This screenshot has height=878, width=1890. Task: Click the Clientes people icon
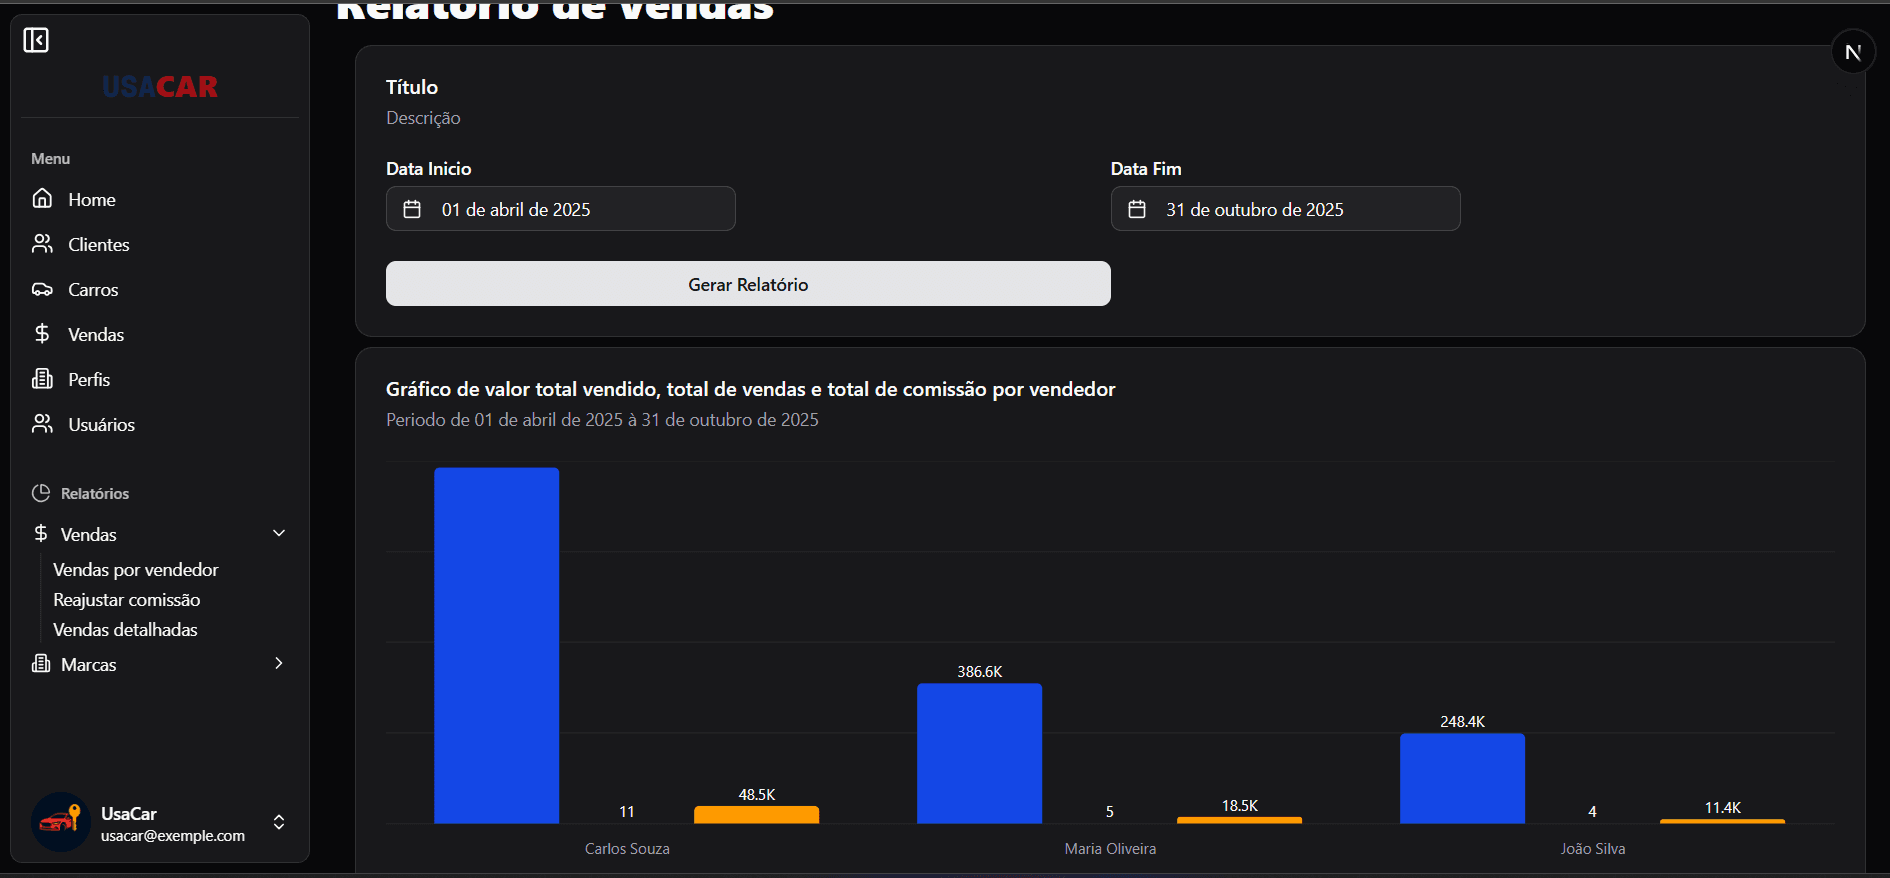(x=42, y=244)
